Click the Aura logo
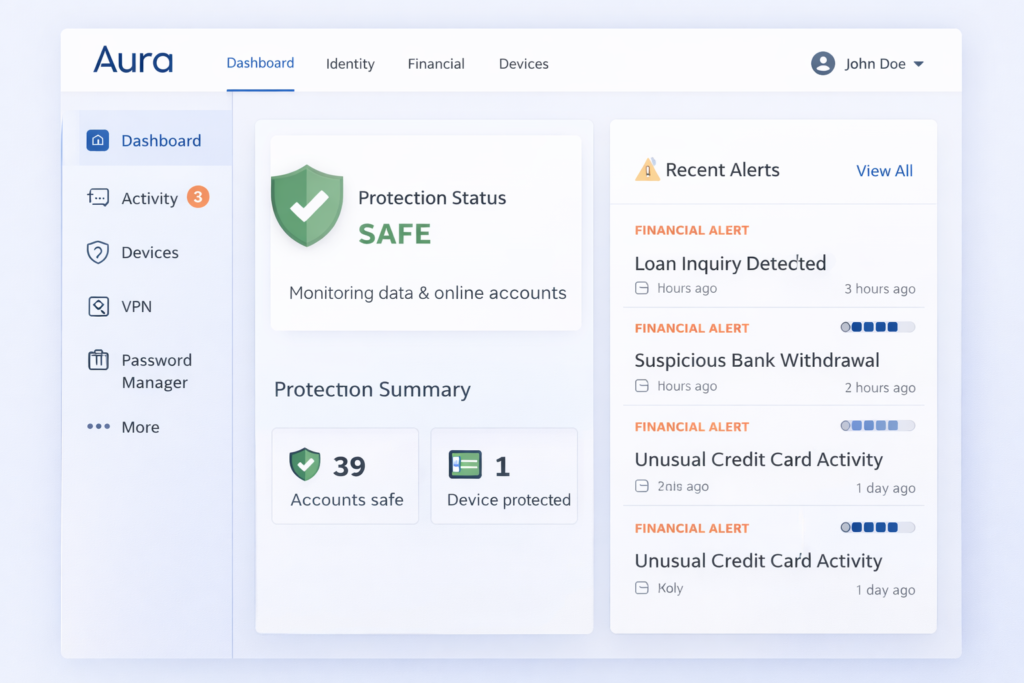1024x683 pixels. coord(133,61)
